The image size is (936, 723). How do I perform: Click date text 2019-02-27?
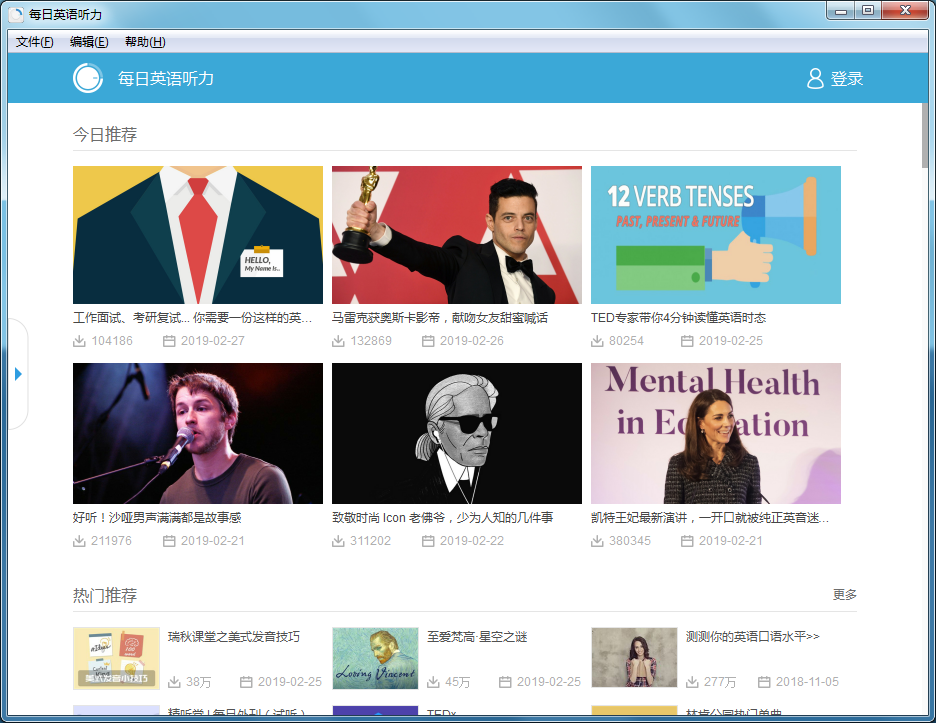[x=213, y=341]
